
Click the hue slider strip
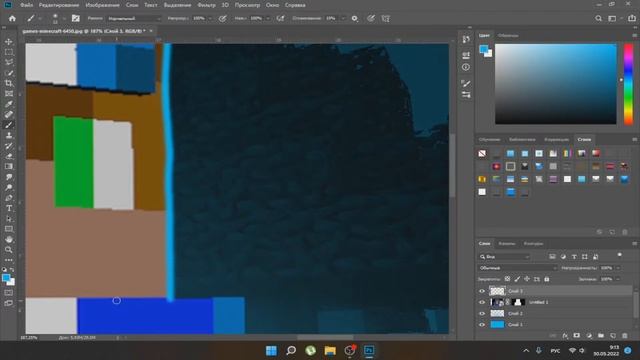point(628,84)
